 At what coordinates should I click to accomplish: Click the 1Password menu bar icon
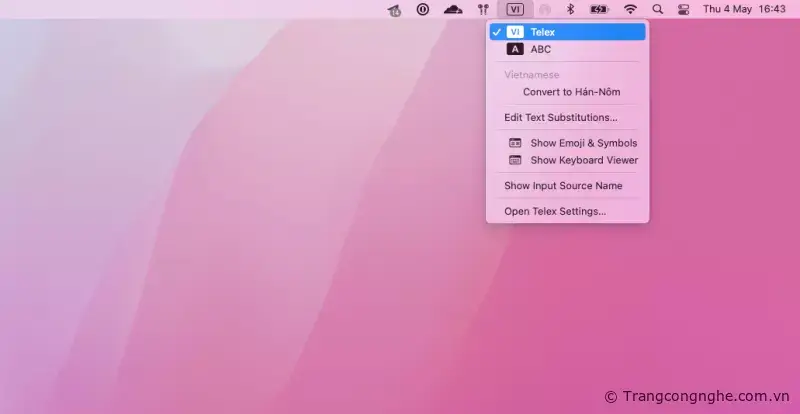(x=422, y=9)
